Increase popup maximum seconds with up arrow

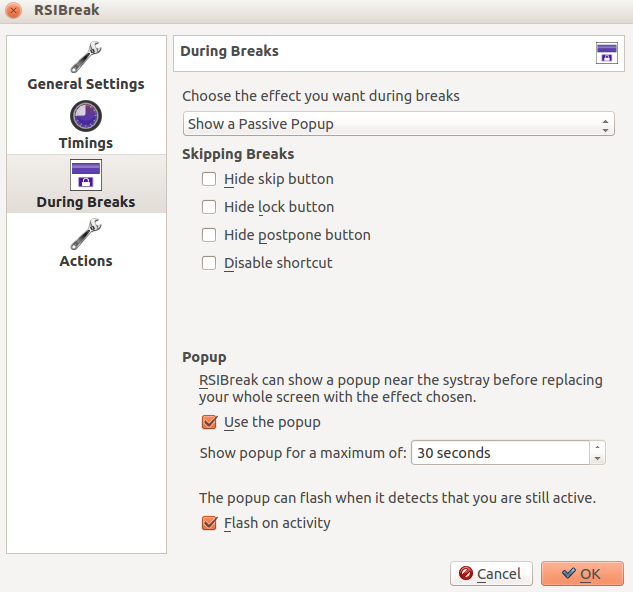(x=597, y=447)
